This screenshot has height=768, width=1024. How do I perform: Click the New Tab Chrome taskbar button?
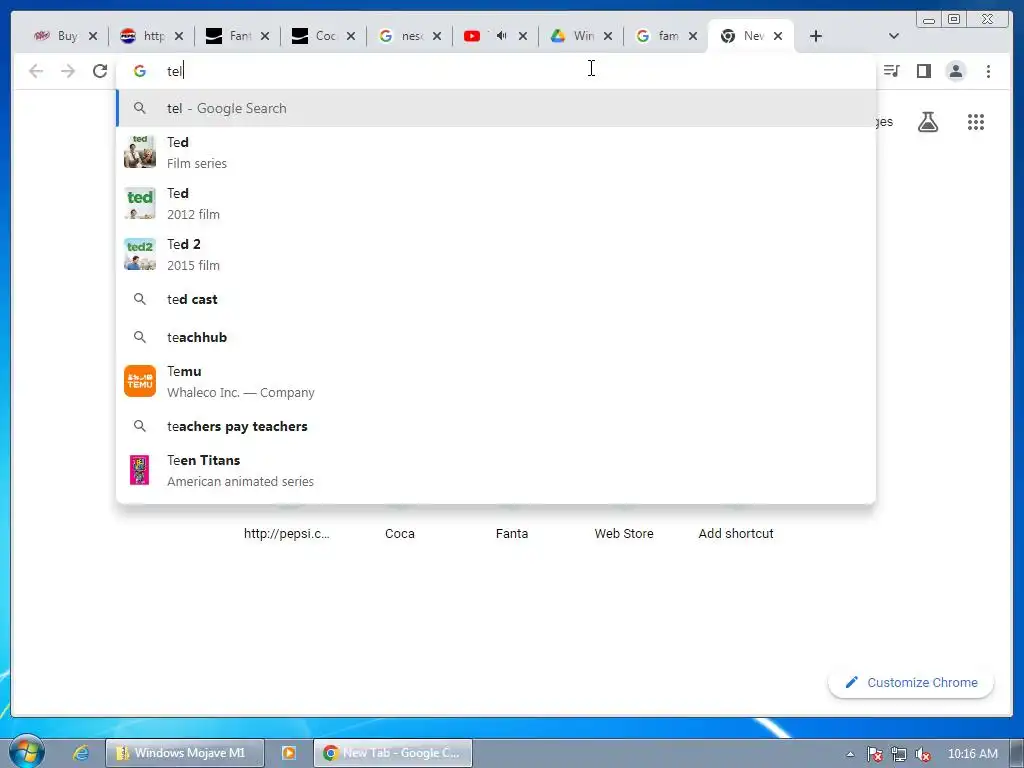coord(392,753)
